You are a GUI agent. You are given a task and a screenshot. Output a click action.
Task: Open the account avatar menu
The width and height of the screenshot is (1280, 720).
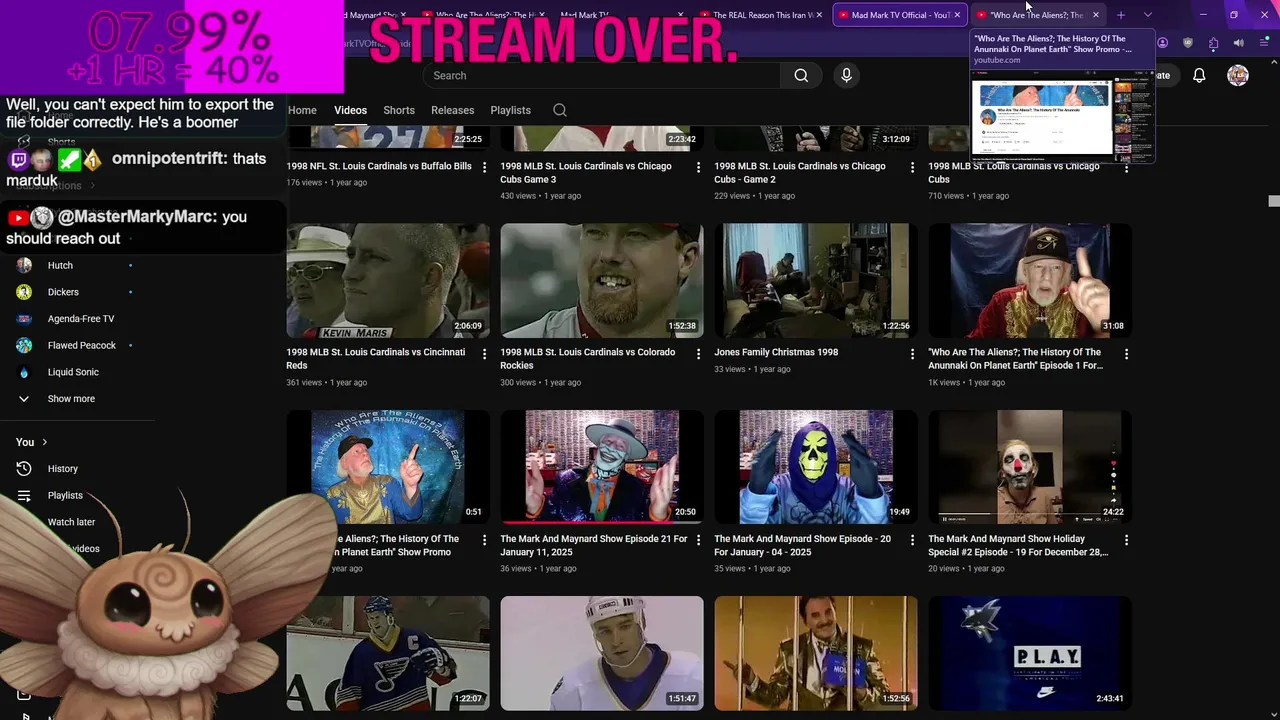click(1238, 75)
